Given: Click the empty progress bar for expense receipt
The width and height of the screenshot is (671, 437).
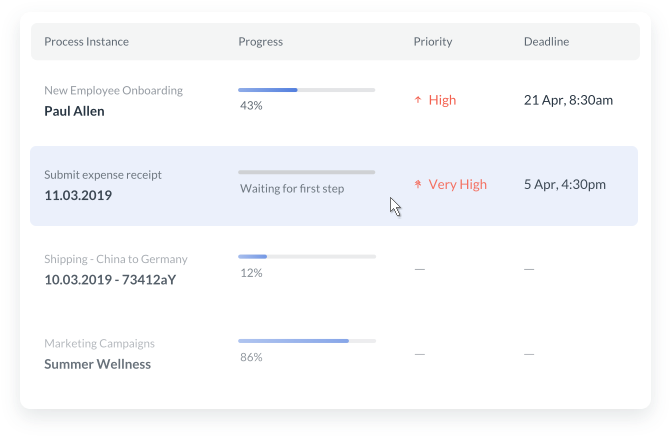Looking at the screenshot, I should point(306,172).
